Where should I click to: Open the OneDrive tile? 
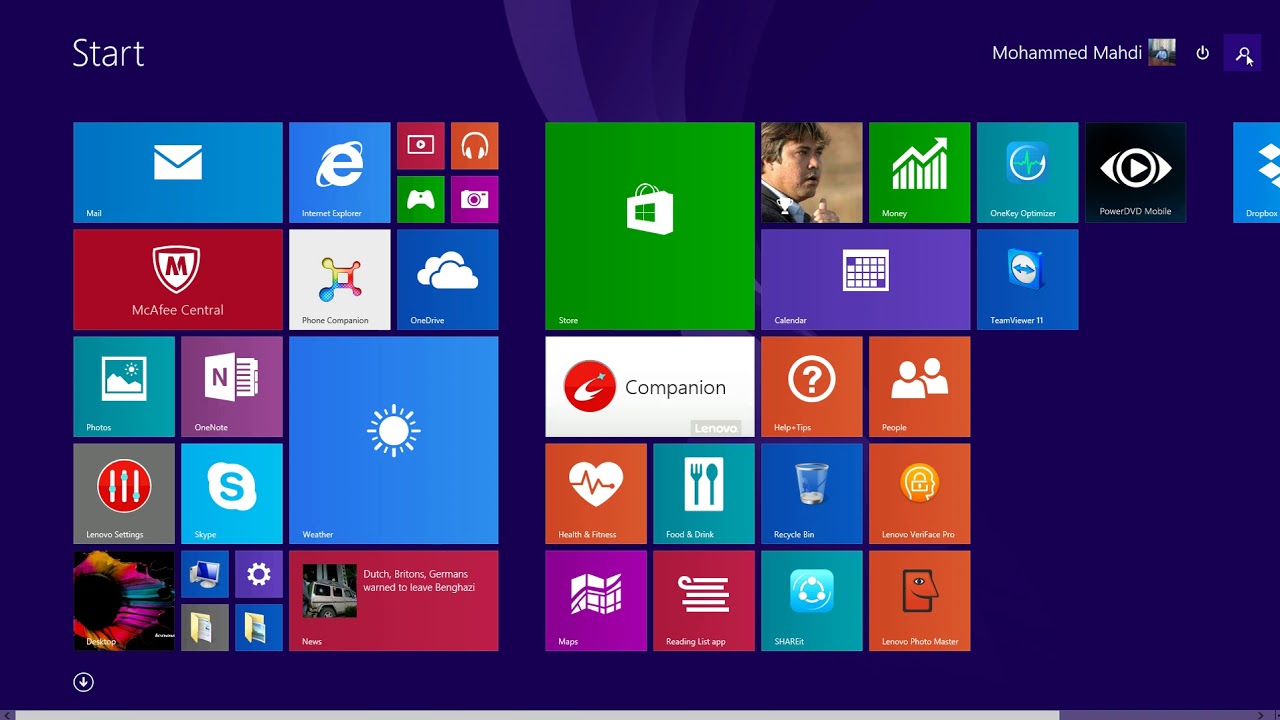pos(448,279)
